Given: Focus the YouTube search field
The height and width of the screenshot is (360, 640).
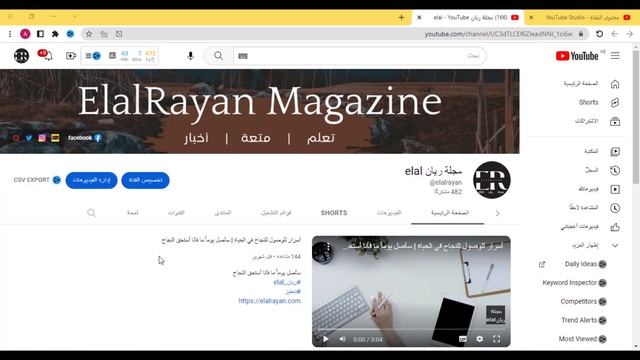Looking at the screenshot, I should tap(359, 56).
